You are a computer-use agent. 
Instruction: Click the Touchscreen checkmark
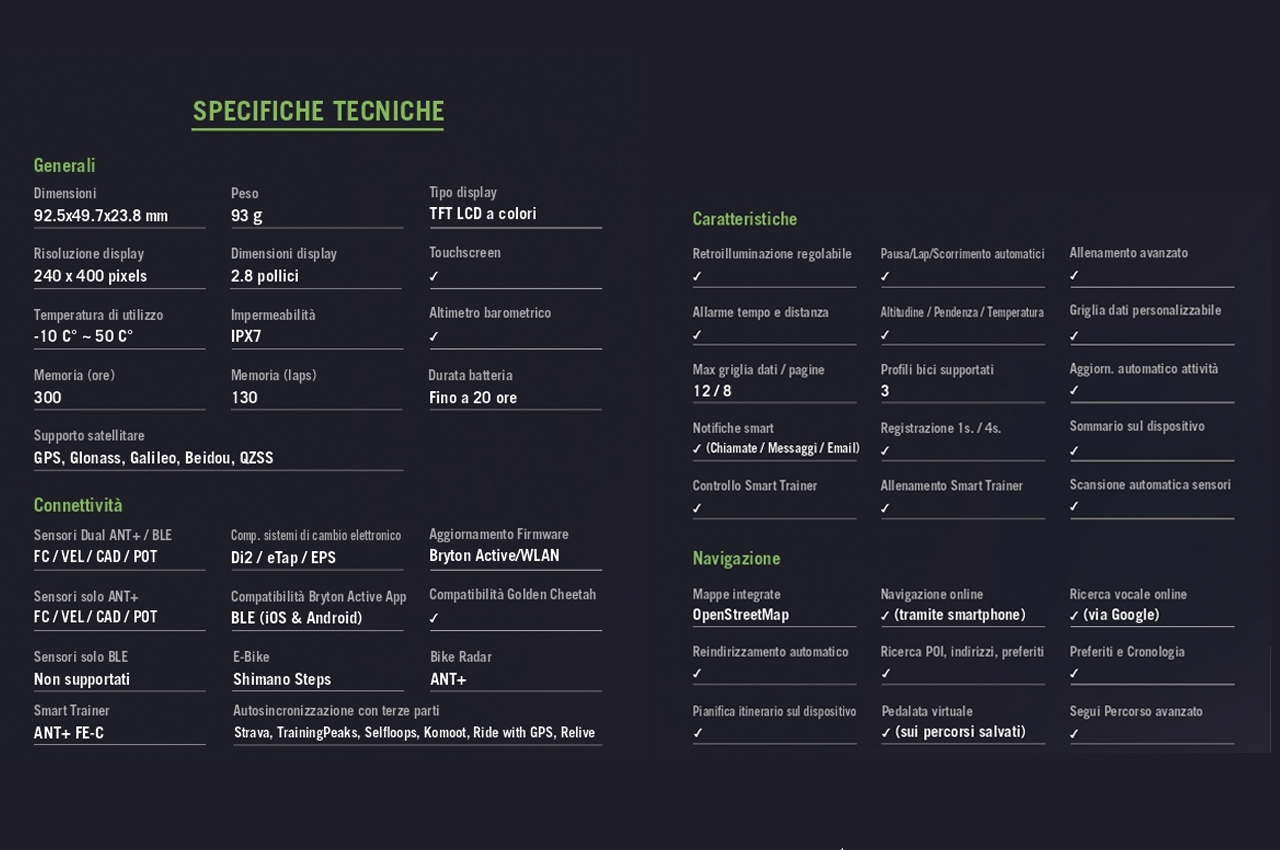434,276
